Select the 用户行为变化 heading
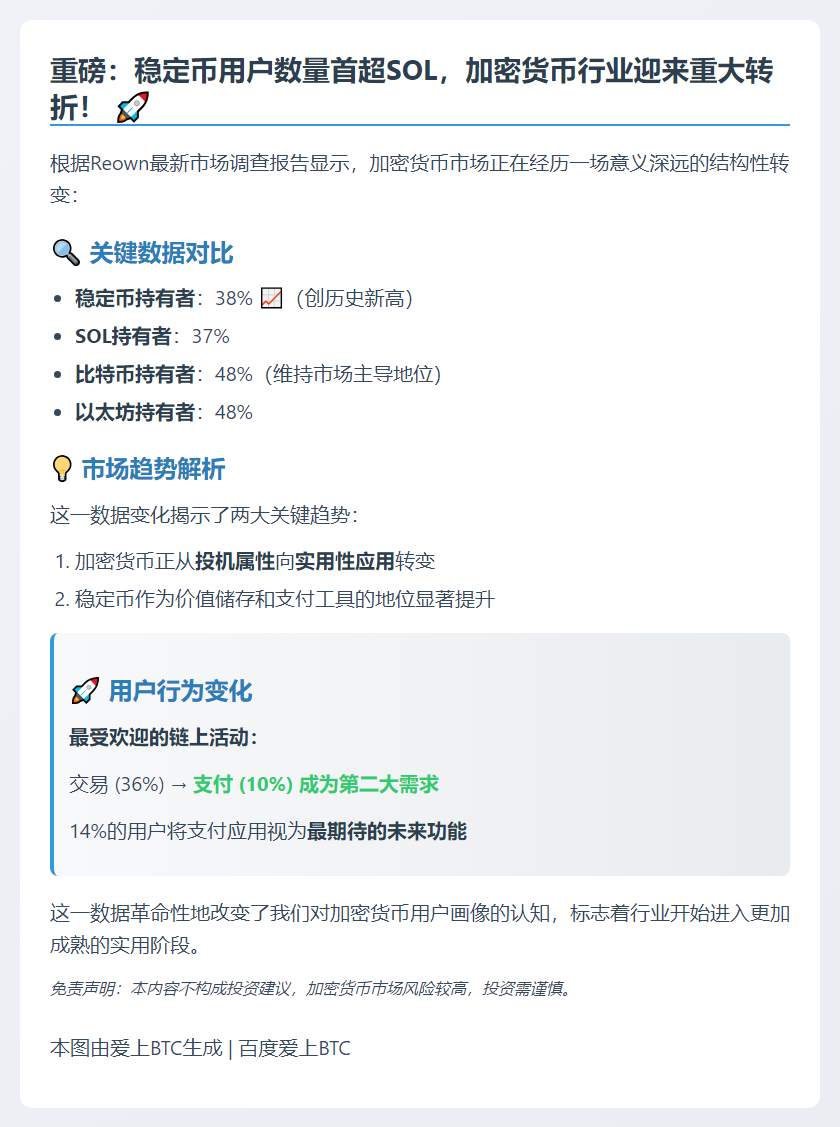Viewport: 840px width, 1127px height. point(180,691)
